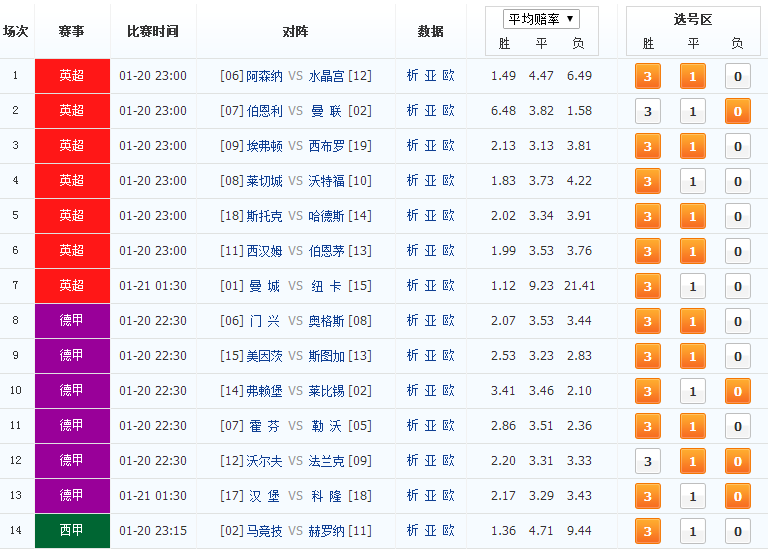Open 欧 European odds for 埃弗顿 match
The width and height of the screenshot is (768, 553).
pos(448,145)
